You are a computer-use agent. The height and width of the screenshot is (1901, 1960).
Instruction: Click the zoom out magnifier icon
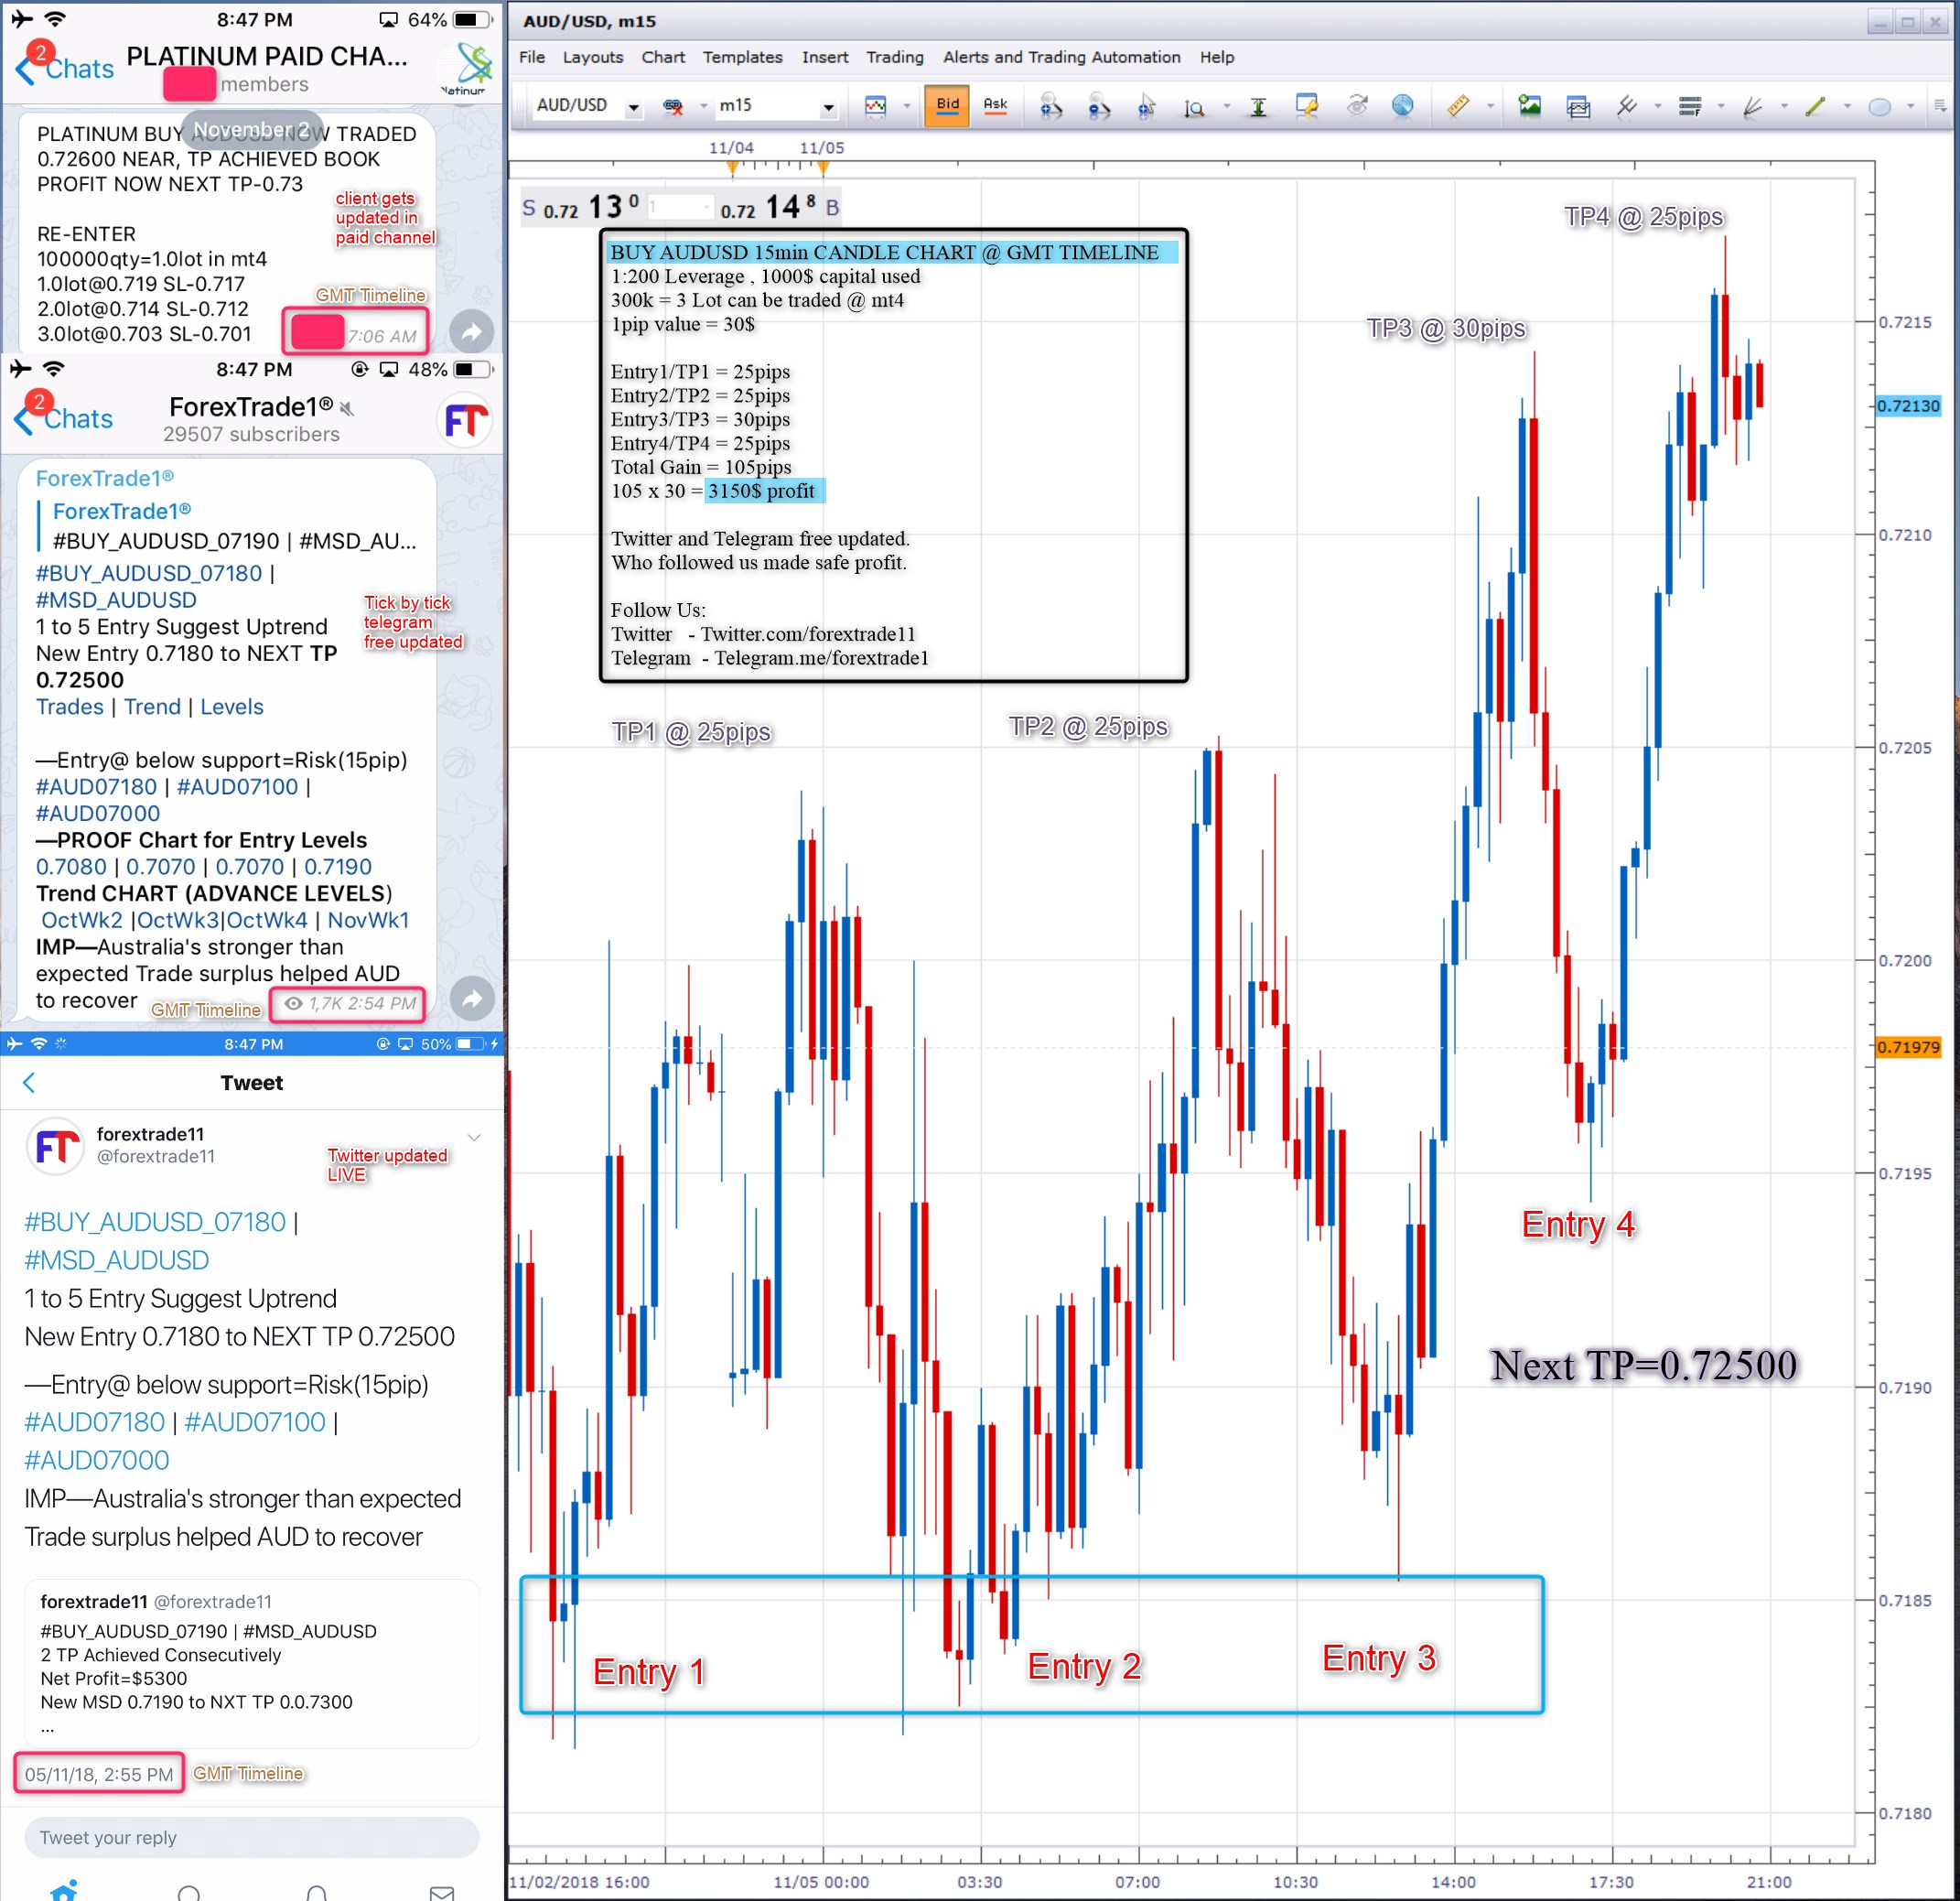[1098, 106]
